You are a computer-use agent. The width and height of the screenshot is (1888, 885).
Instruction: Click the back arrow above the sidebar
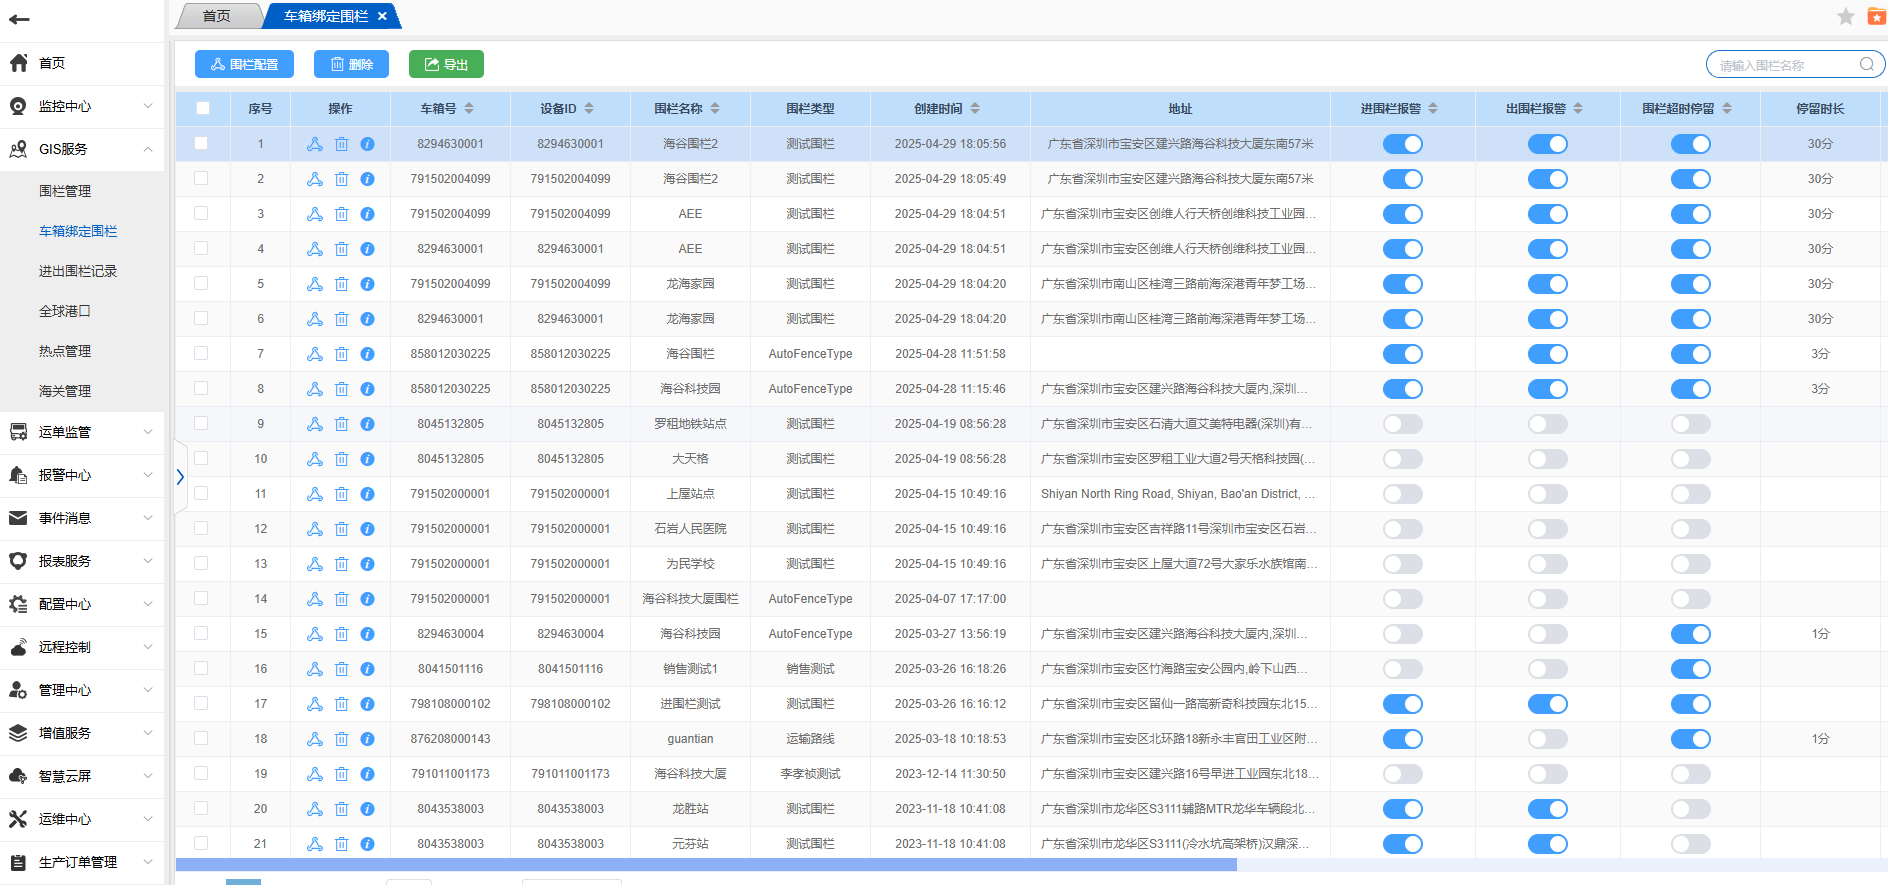(x=19, y=19)
